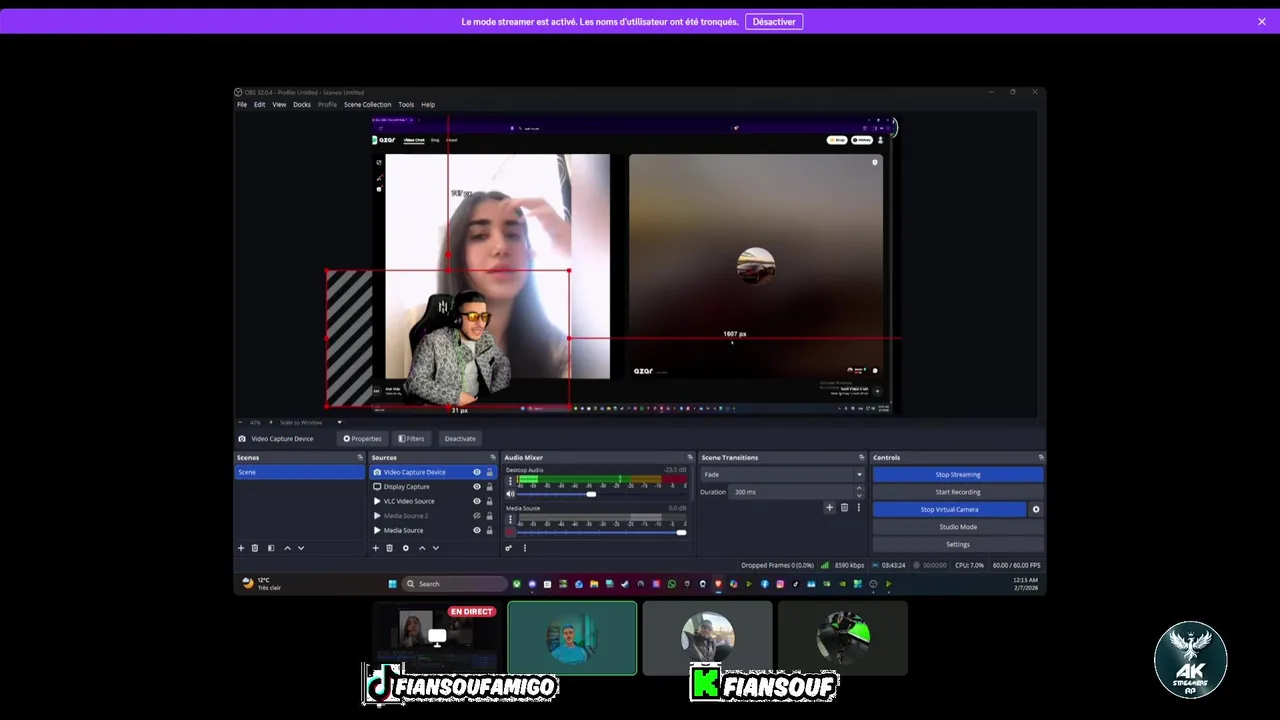This screenshot has height=720, width=1280.
Task: Open the View menu
Action: (279, 104)
